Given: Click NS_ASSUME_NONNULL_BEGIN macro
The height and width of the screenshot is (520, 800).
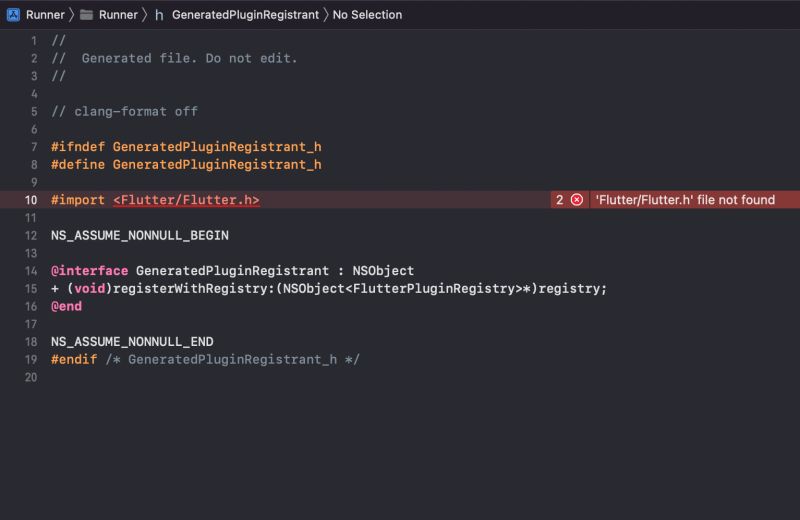Looking at the screenshot, I should click(140, 235).
